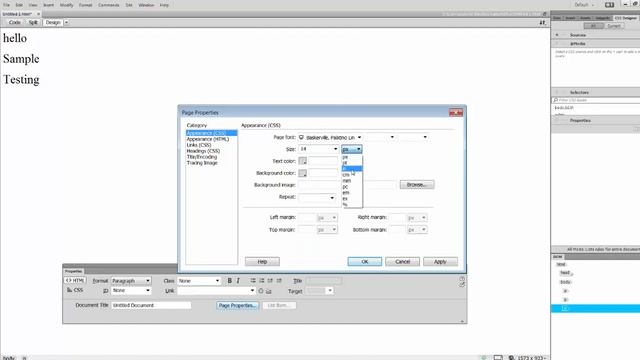The image size is (640, 360).
Task: Select Appearance (HTML) category
Action: (x=208, y=139)
